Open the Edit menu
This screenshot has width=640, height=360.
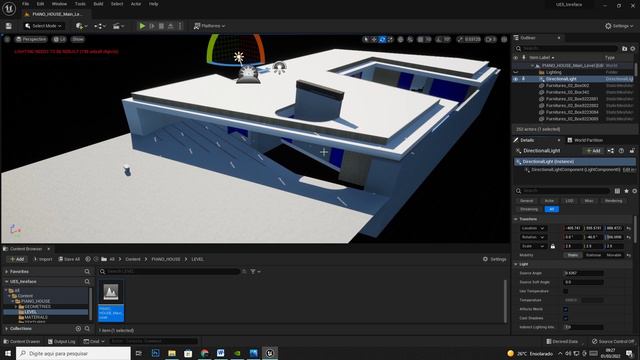click(40, 4)
